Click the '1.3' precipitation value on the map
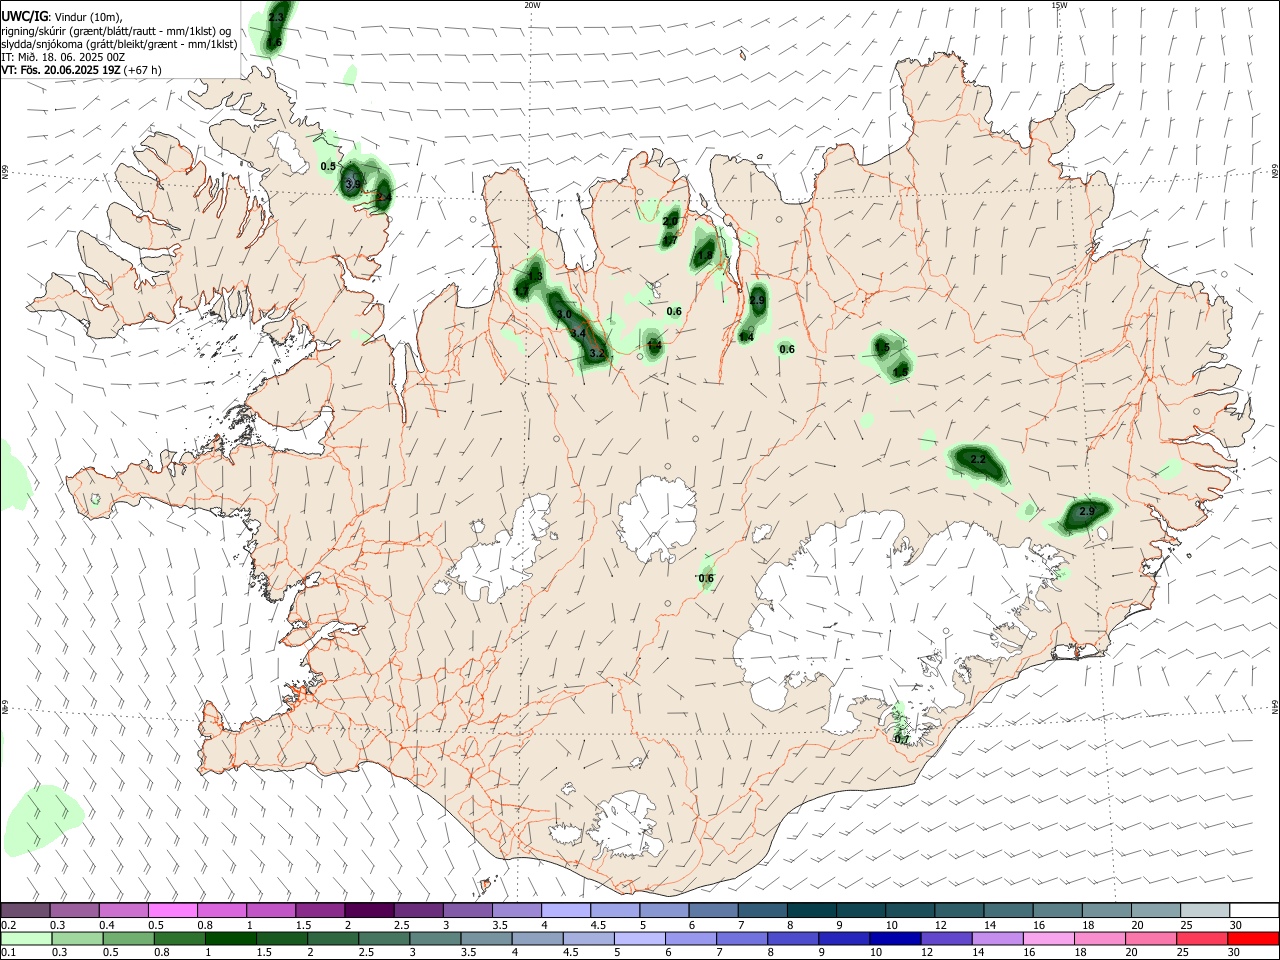 click(535, 277)
